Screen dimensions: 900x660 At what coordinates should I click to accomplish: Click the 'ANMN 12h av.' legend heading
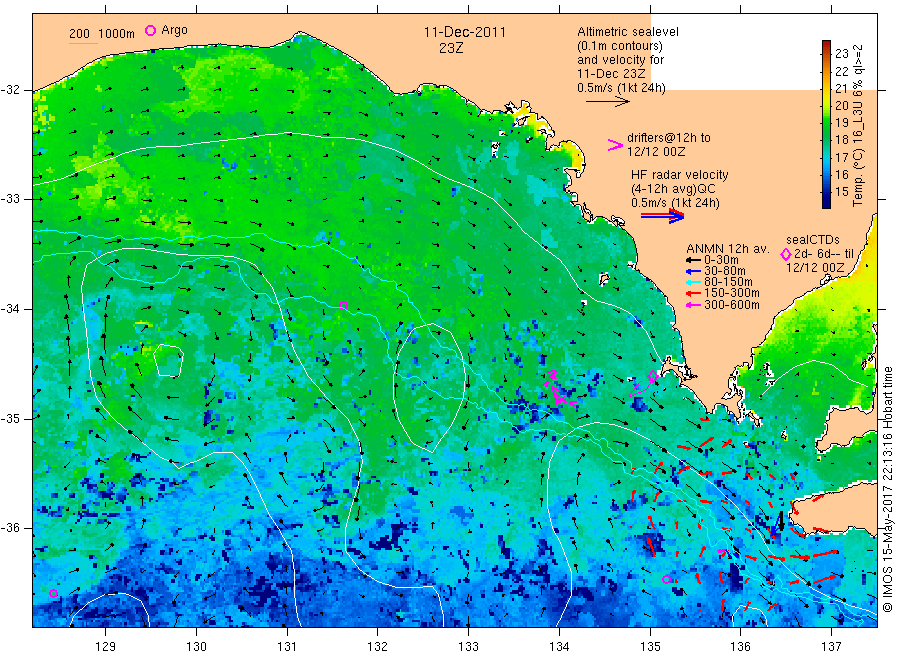(727, 249)
